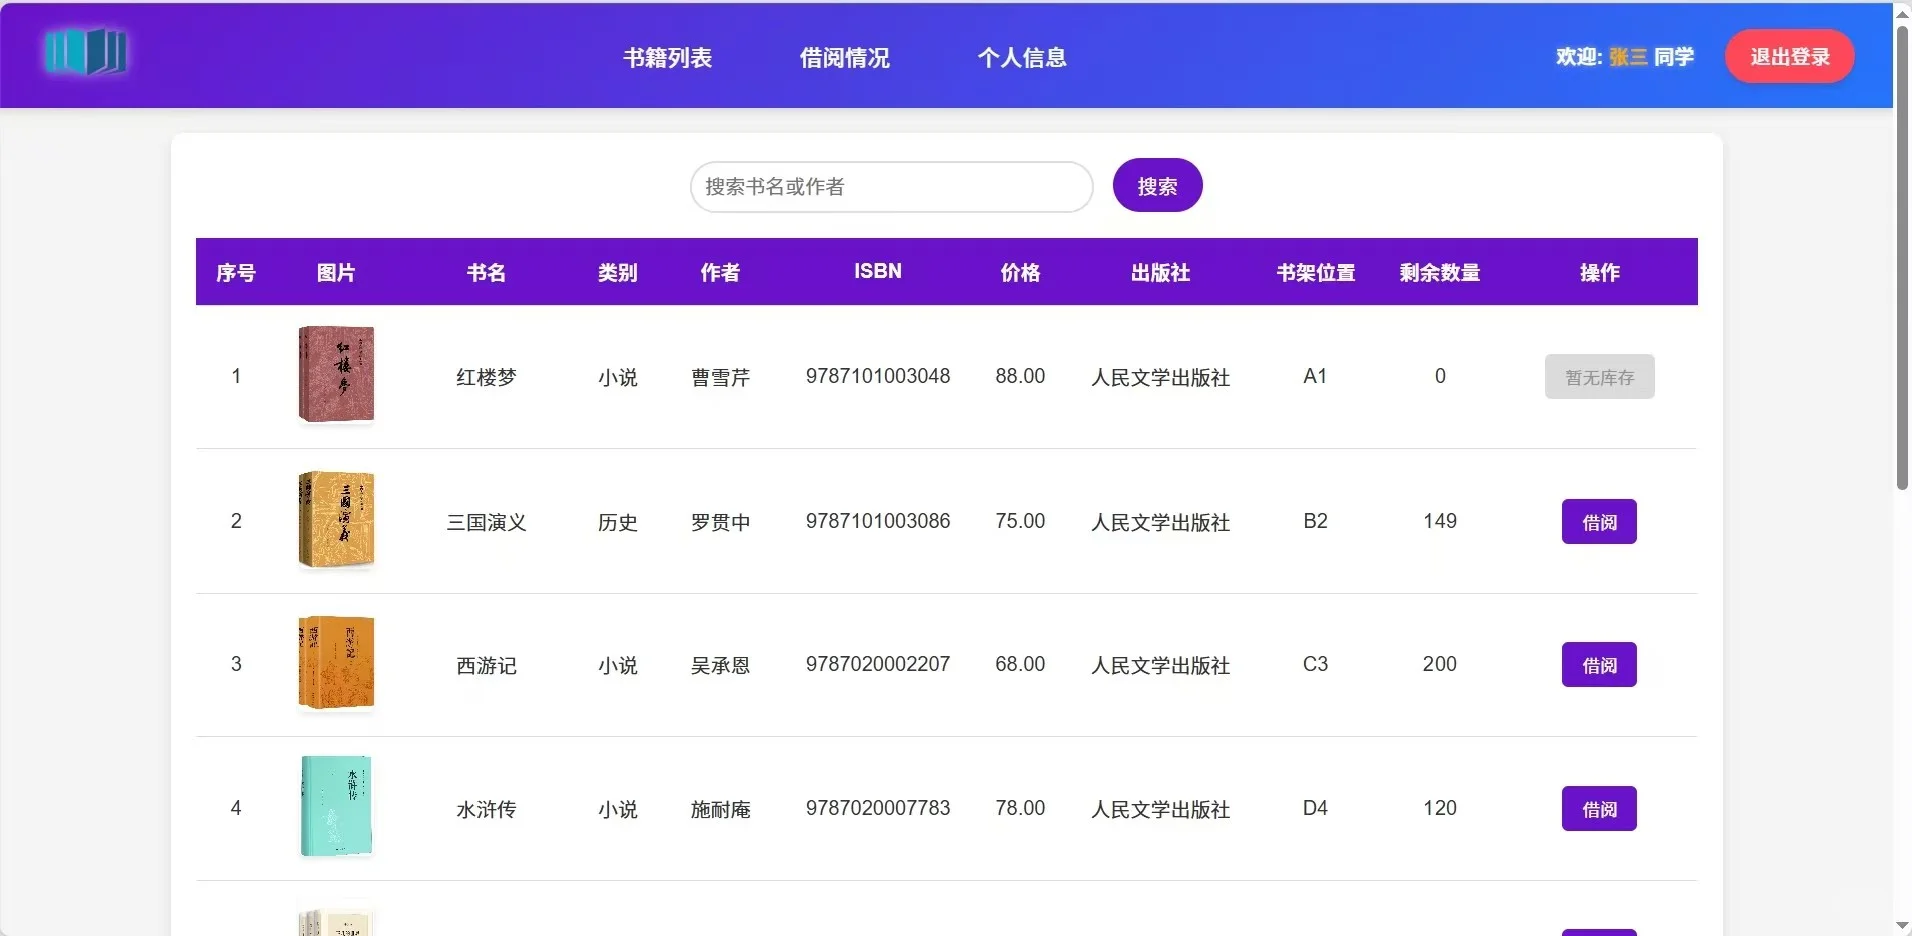Borrow 水浒传 using its 借阅 button
This screenshot has height=936, width=1912.
tap(1598, 808)
